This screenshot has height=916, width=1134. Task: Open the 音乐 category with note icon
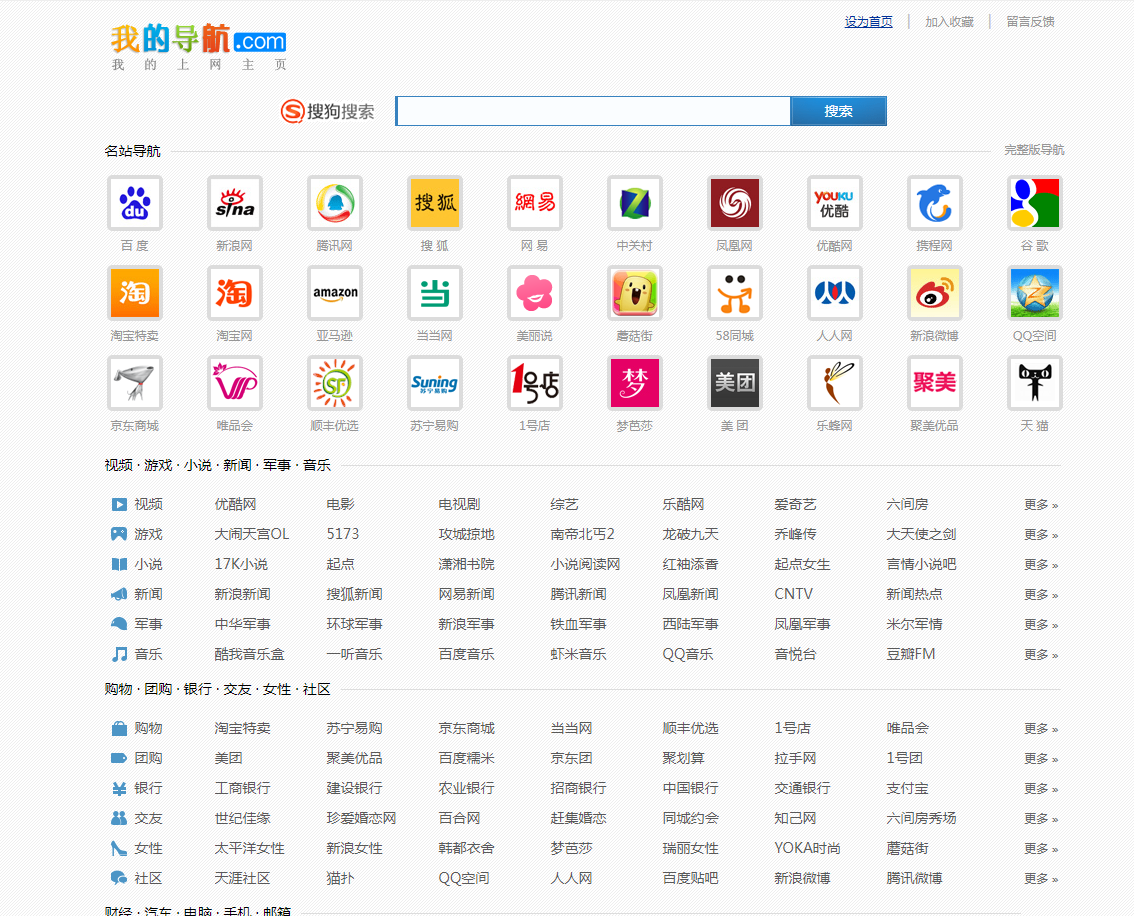(137, 654)
